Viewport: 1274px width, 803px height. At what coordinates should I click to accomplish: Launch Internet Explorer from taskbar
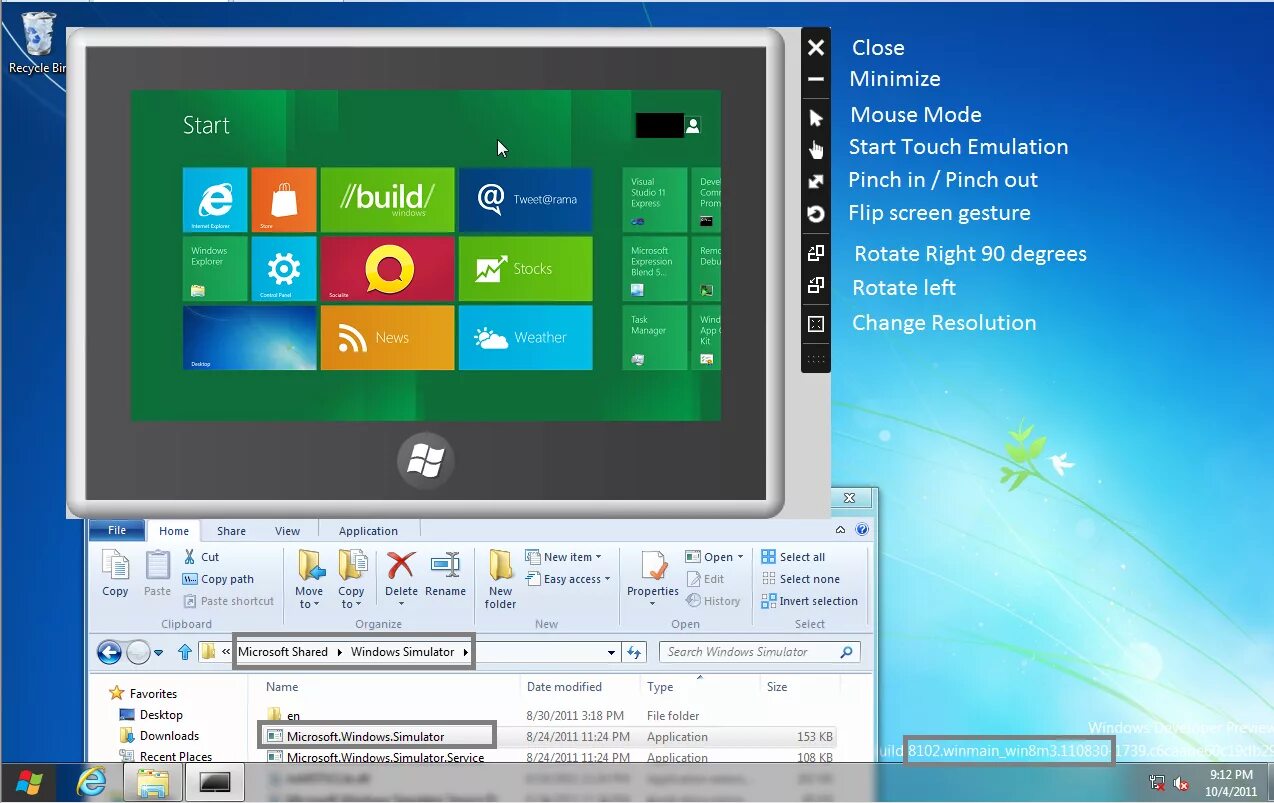coord(91,782)
